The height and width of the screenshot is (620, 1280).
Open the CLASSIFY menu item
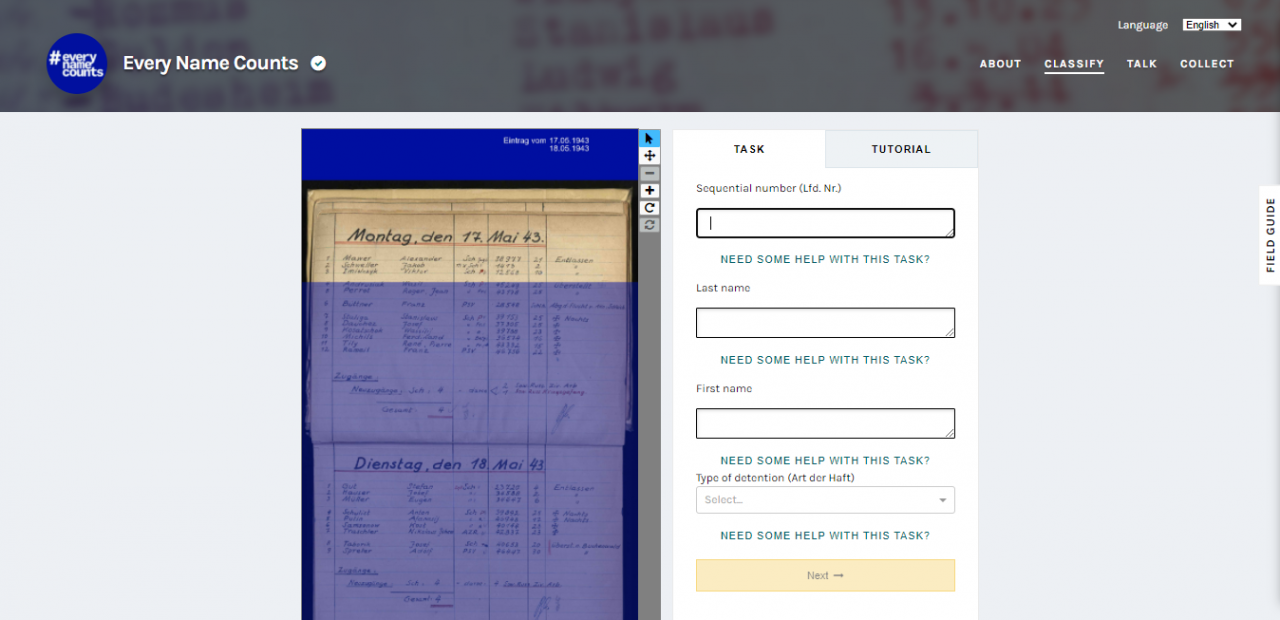tap(1074, 64)
